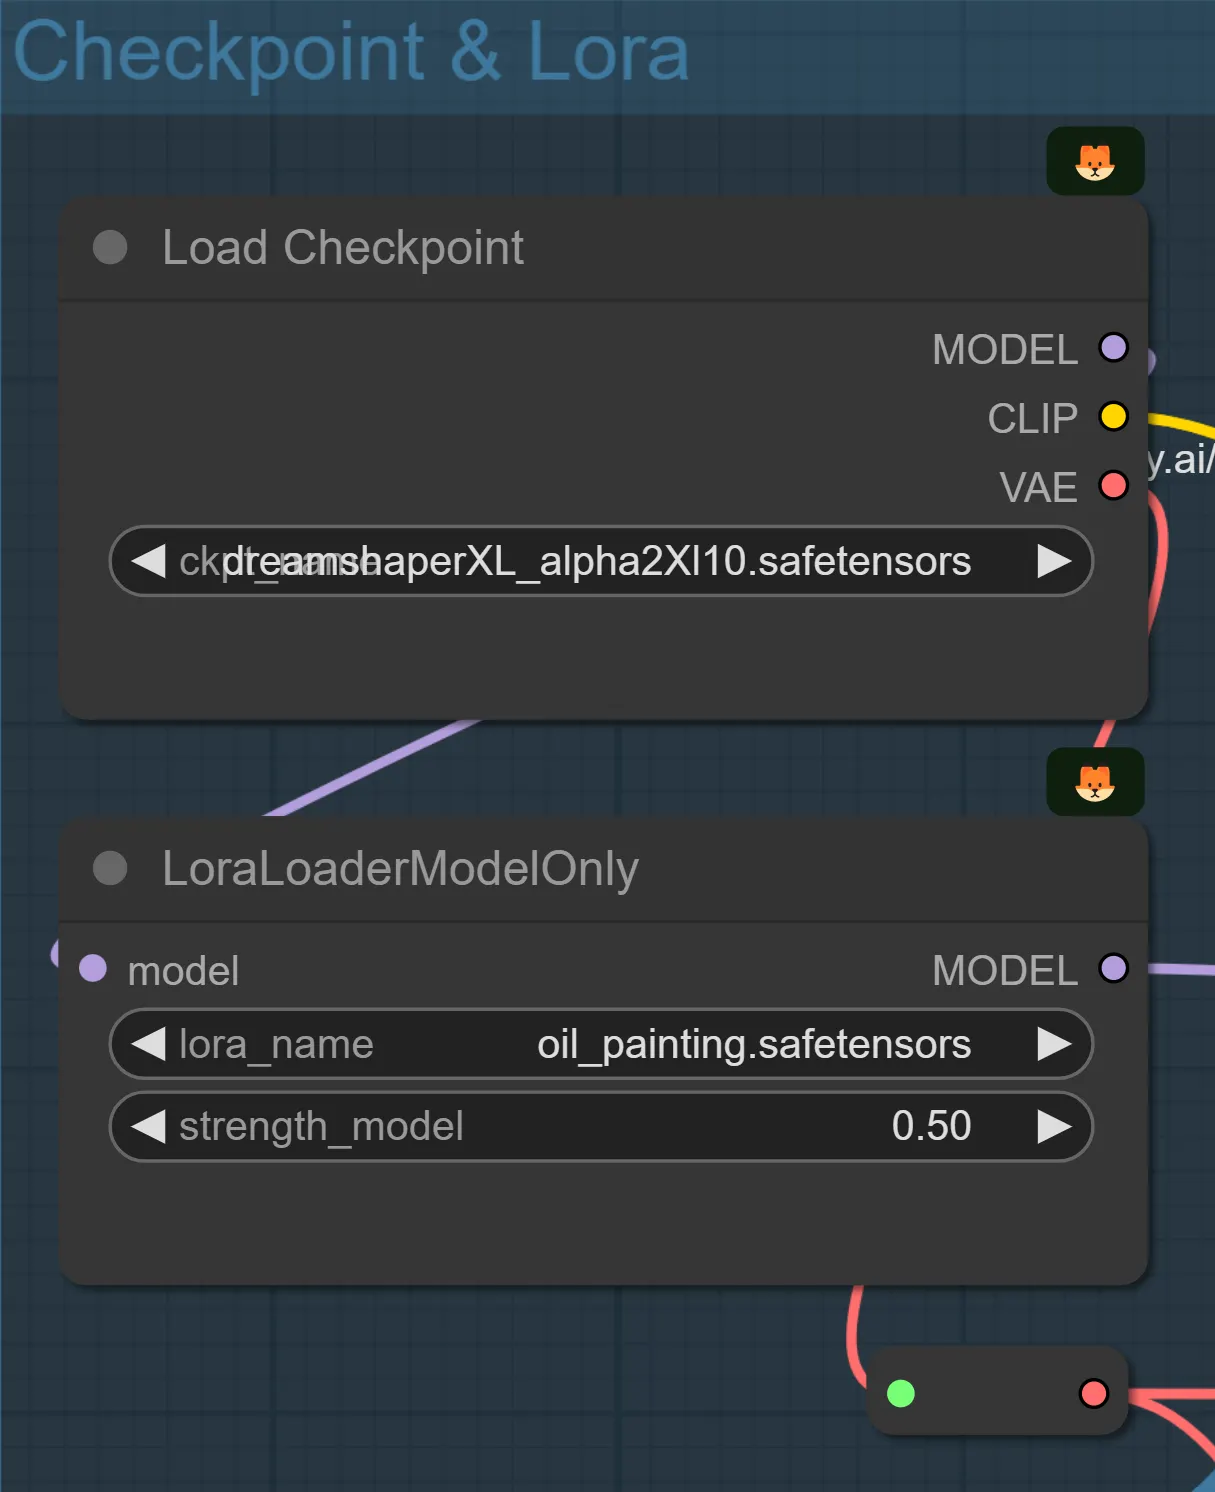Open lora_name oil_painting.safetensors dropdown
Screen dimensions: 1215x1492
coord(600,1044)
